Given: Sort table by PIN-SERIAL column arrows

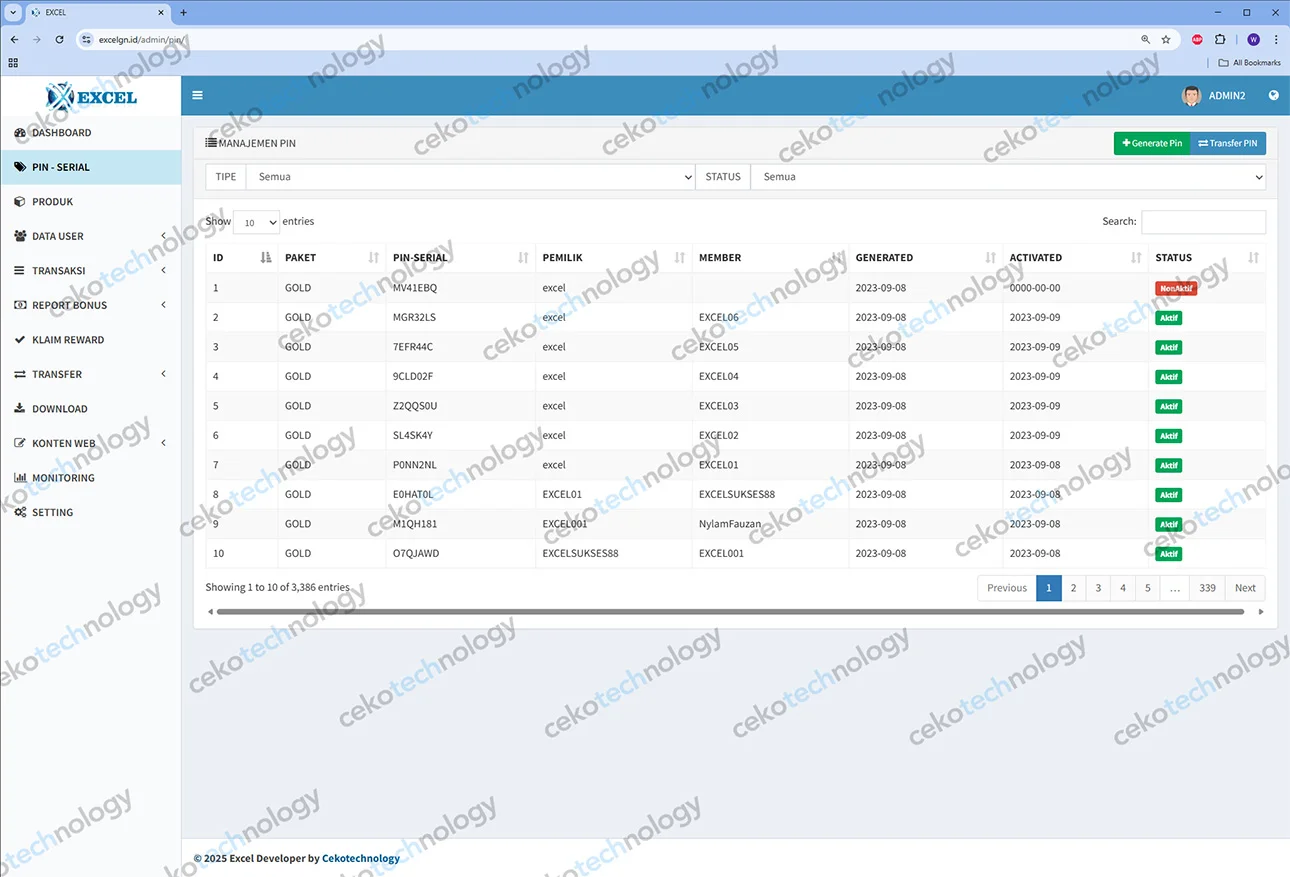Looking at the screenshot, I should (523, 258).
